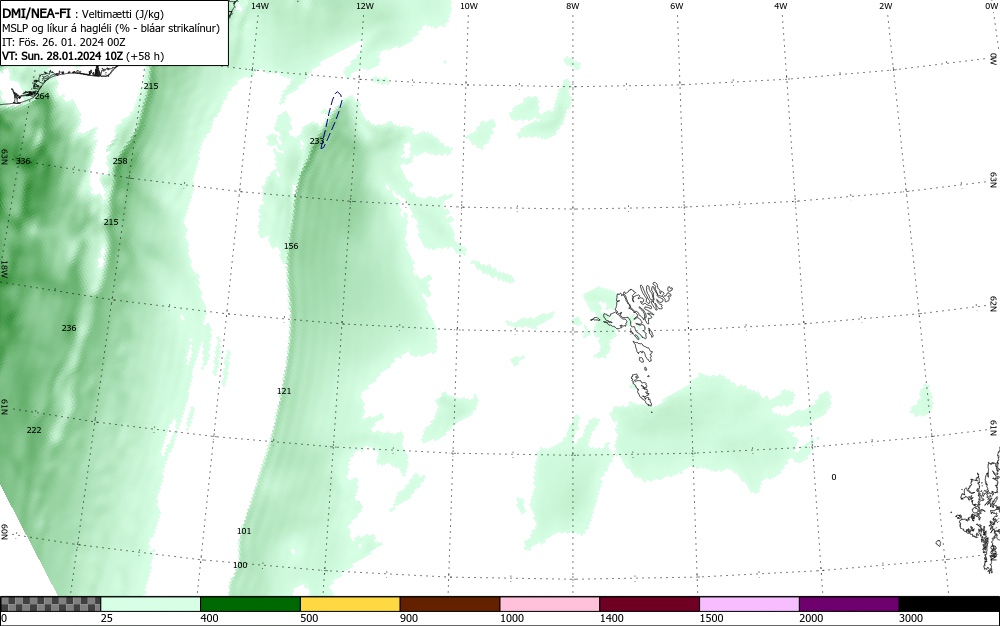Click the legend tick label 400
Image resolution: width=1000 pixels, height=626 pixels.
coord(209,618)
